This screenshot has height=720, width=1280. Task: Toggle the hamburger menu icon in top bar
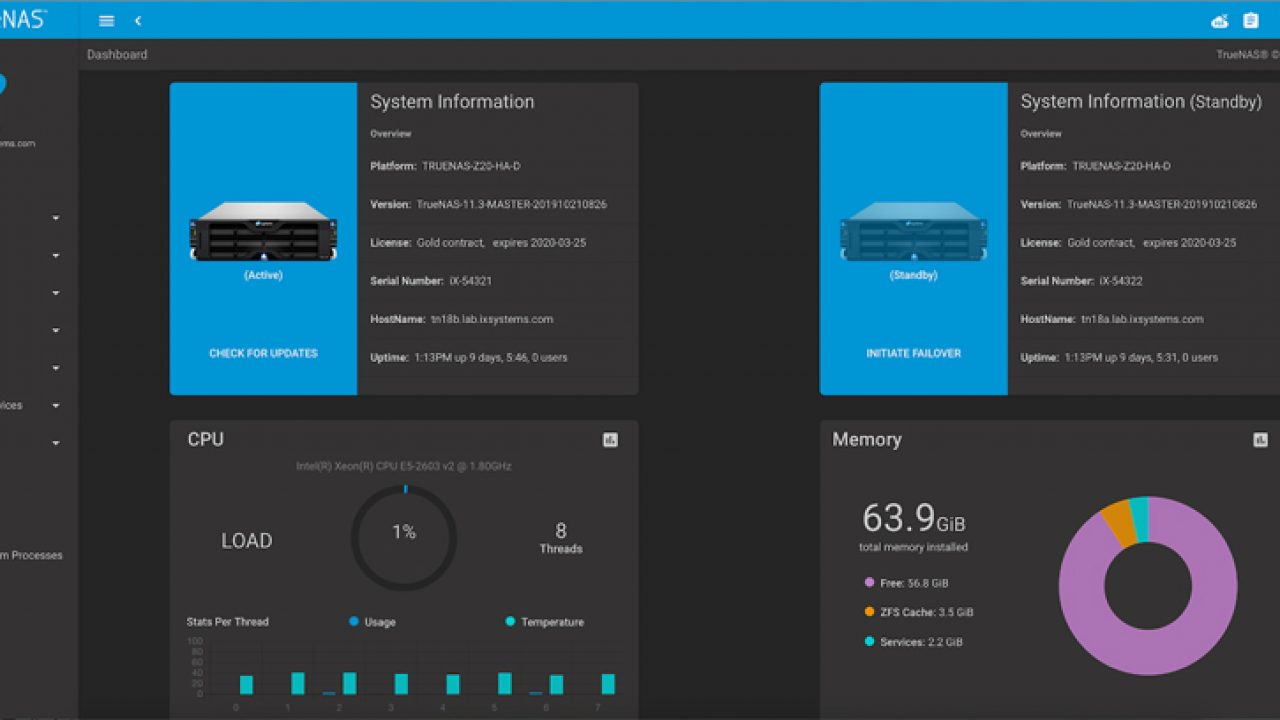(x=107, y=20)
